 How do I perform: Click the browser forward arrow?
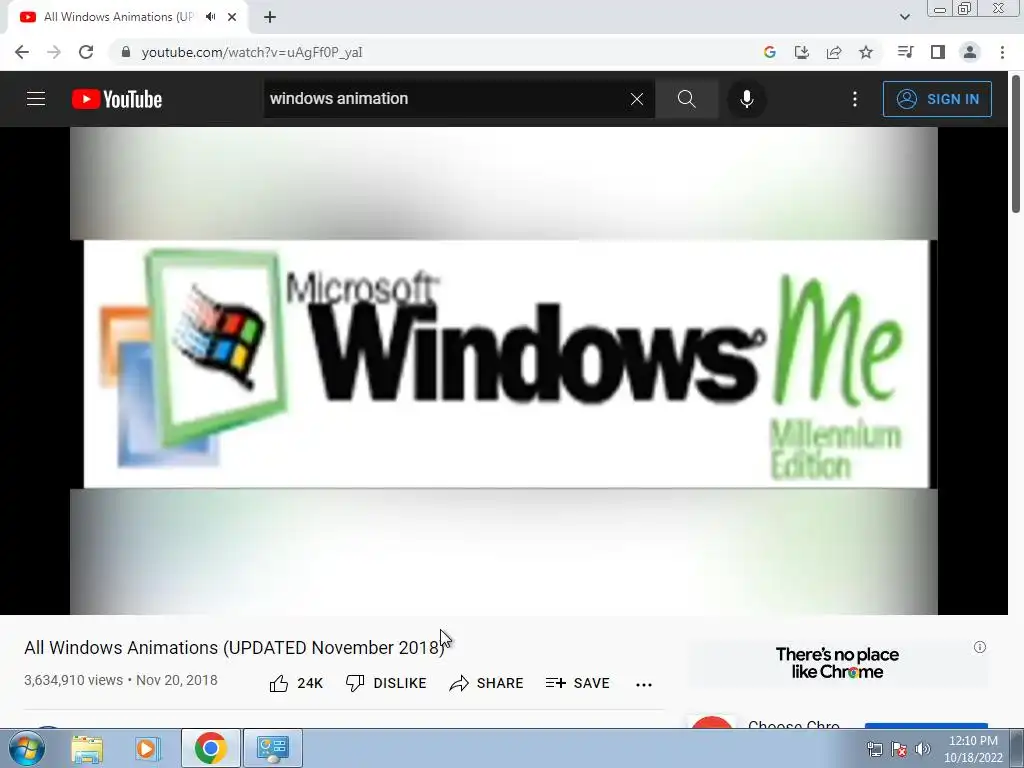point(54,52)
